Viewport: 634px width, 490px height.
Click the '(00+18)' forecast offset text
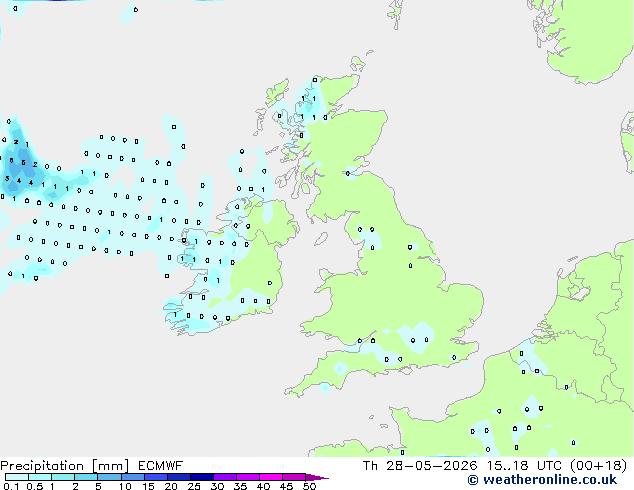[x=599, y=466]
